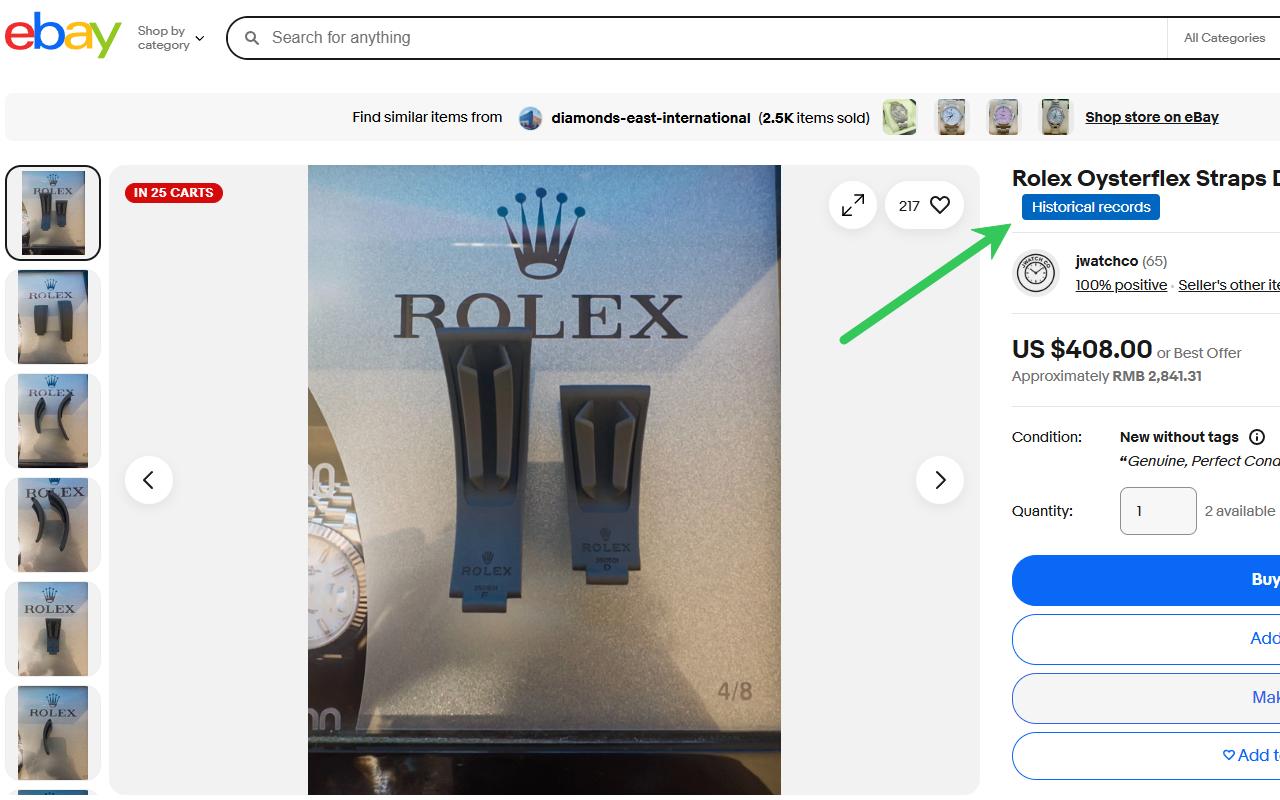This screenshot has height=800, width=1280.
Task: Click the Add to cart button
Action: pyautogui.click(x=1146, y=639)
